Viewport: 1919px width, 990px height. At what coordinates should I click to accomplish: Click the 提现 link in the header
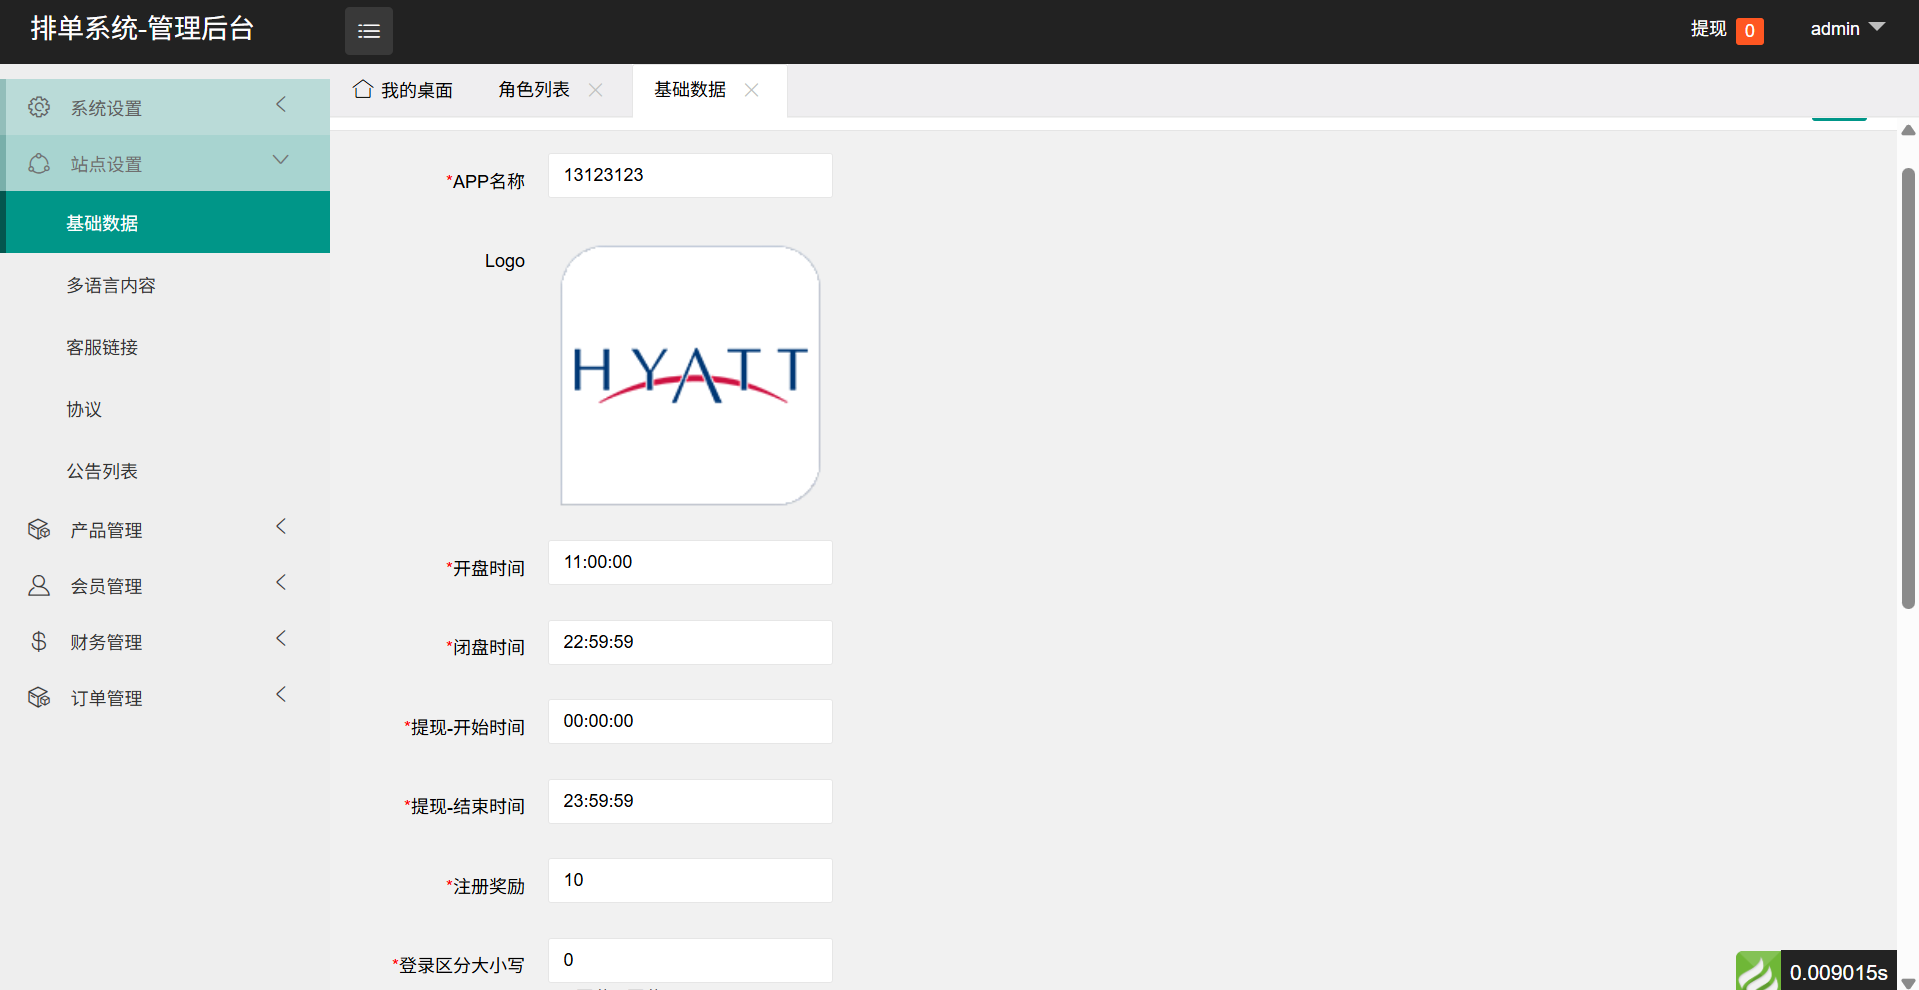pos(1708,29)
